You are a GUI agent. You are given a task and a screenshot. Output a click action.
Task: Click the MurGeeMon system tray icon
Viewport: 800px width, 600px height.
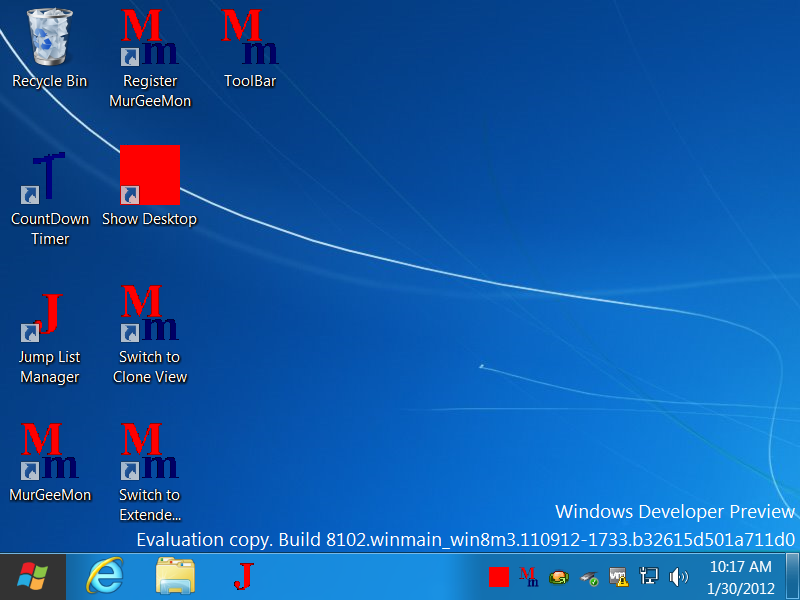(529, 577)
